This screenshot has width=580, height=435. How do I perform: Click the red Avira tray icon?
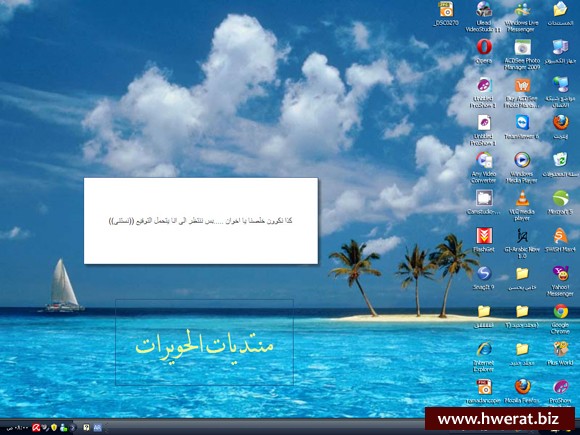point(36,428)
